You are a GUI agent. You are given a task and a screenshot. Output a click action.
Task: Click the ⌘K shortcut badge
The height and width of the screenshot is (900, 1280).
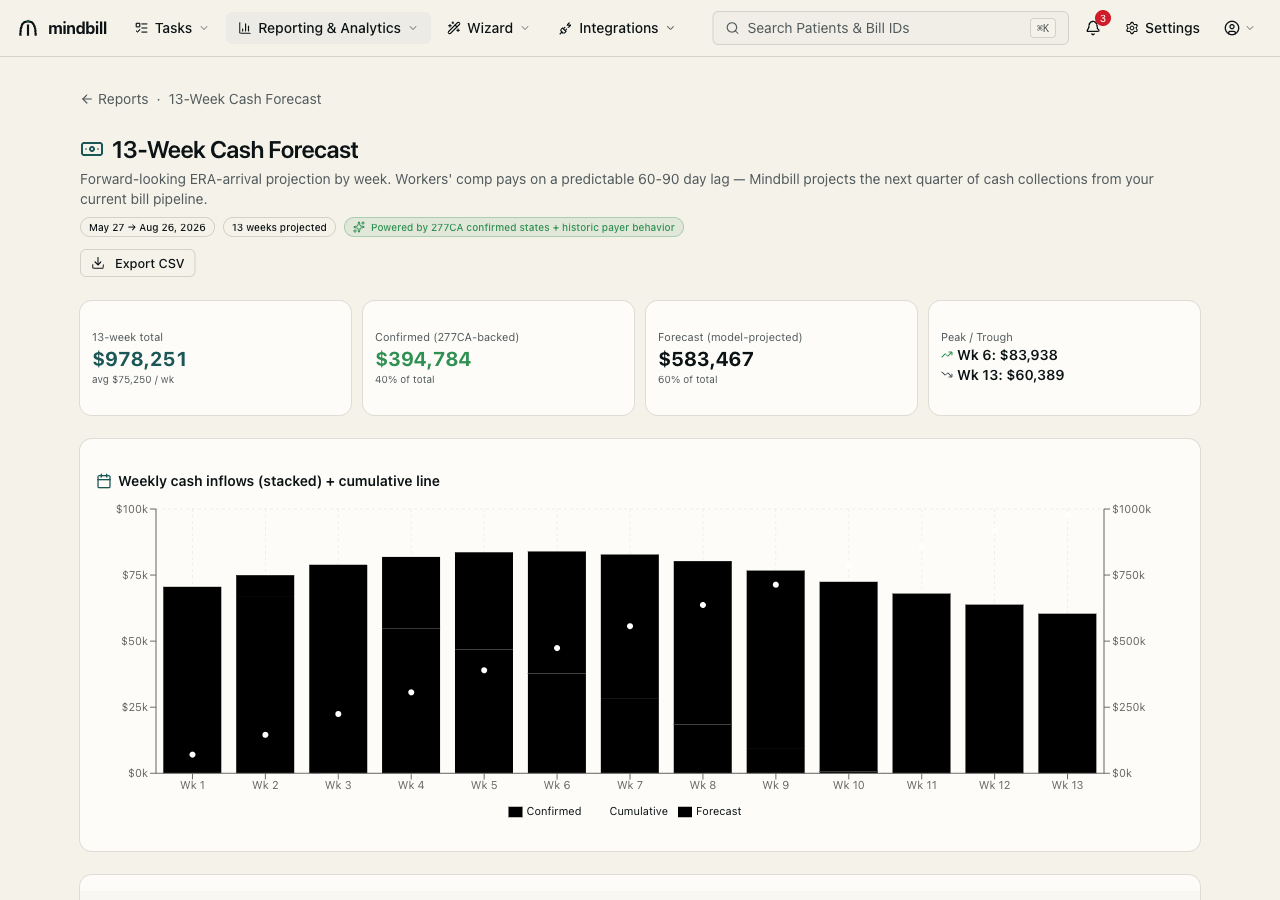(x=1043, y=28)
